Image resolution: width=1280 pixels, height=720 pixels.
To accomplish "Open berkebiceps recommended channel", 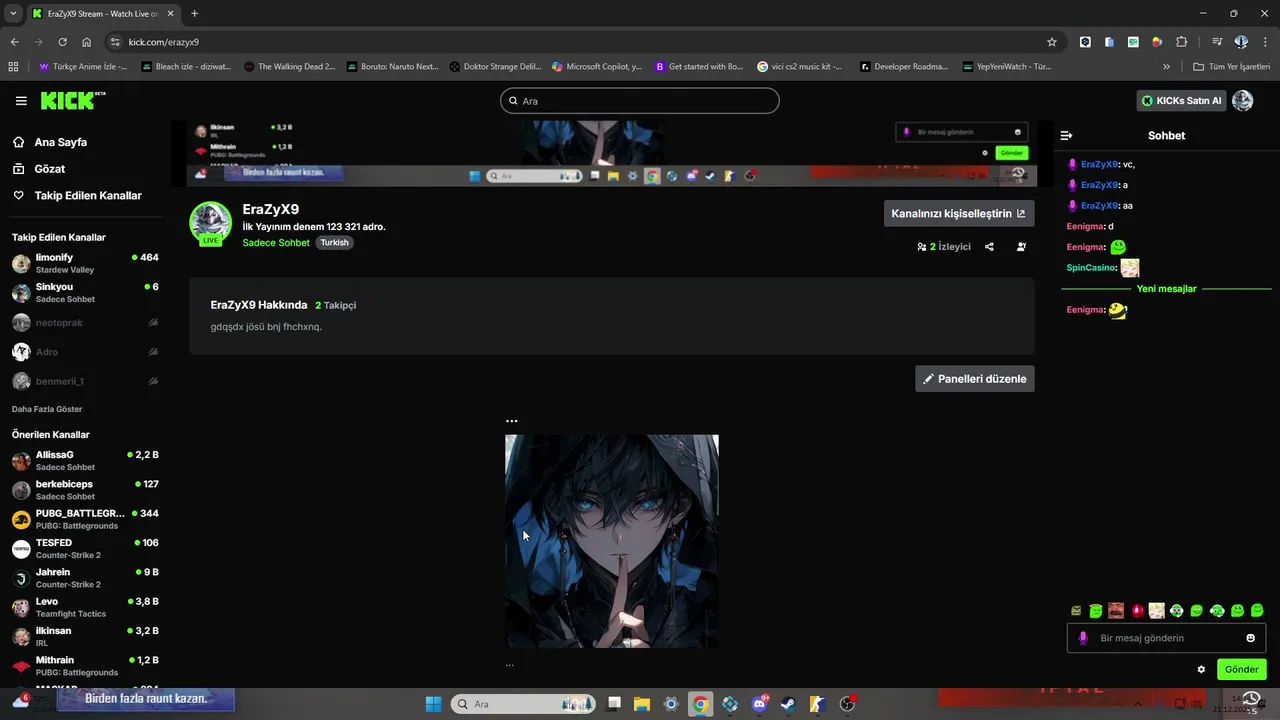I will 85,490.
